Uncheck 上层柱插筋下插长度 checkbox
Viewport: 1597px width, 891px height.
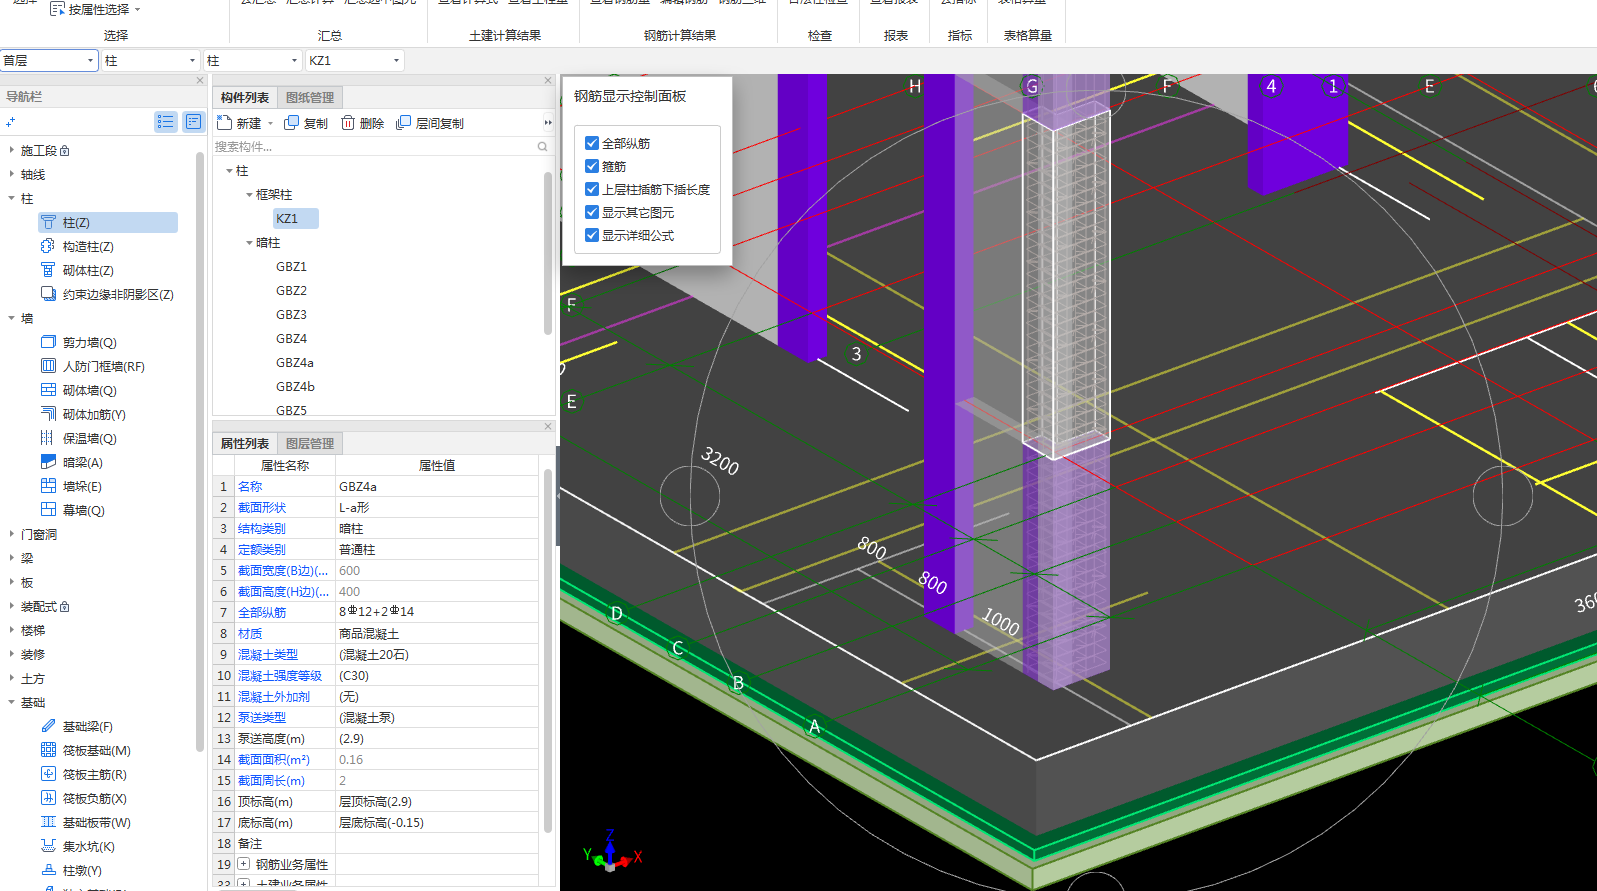[592, 189]
